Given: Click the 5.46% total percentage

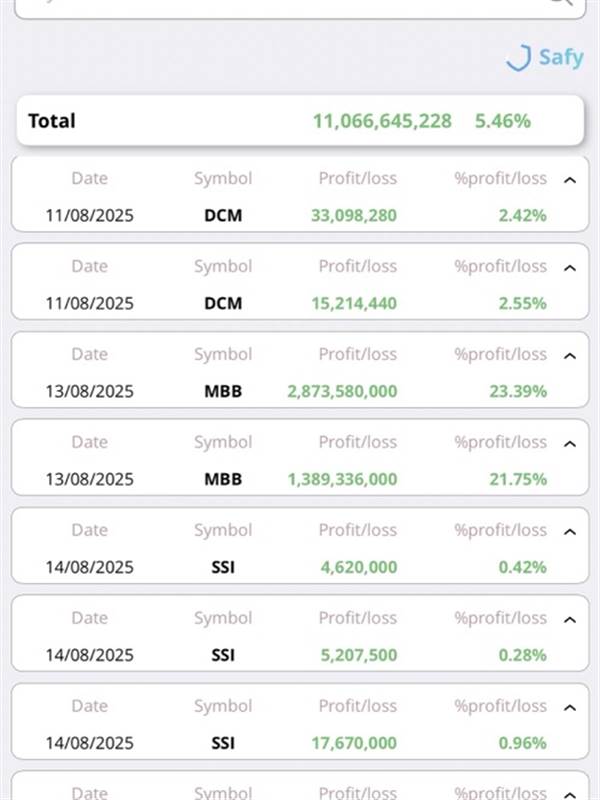Looking at the screenshot, I should [x=503, y=121].
